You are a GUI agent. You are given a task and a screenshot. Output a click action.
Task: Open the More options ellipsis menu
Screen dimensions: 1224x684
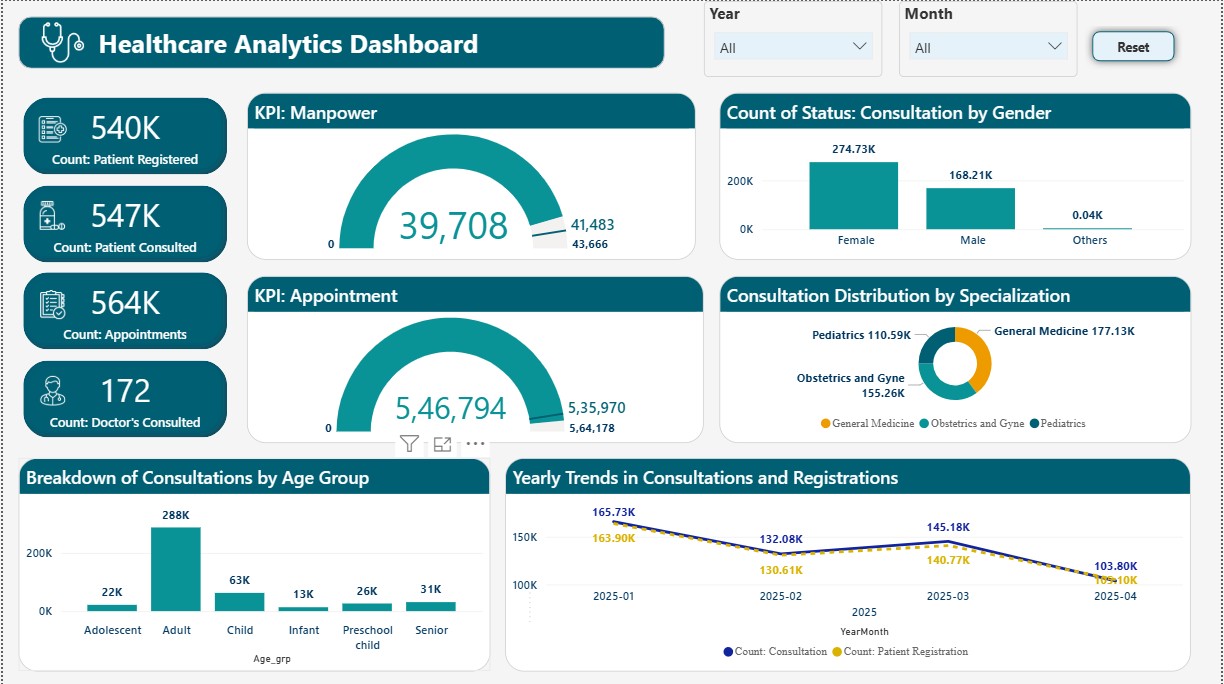[475, 444]
